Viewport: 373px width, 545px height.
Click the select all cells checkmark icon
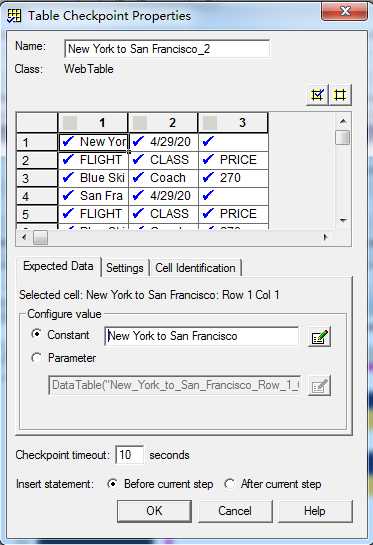tap(317, 95)
